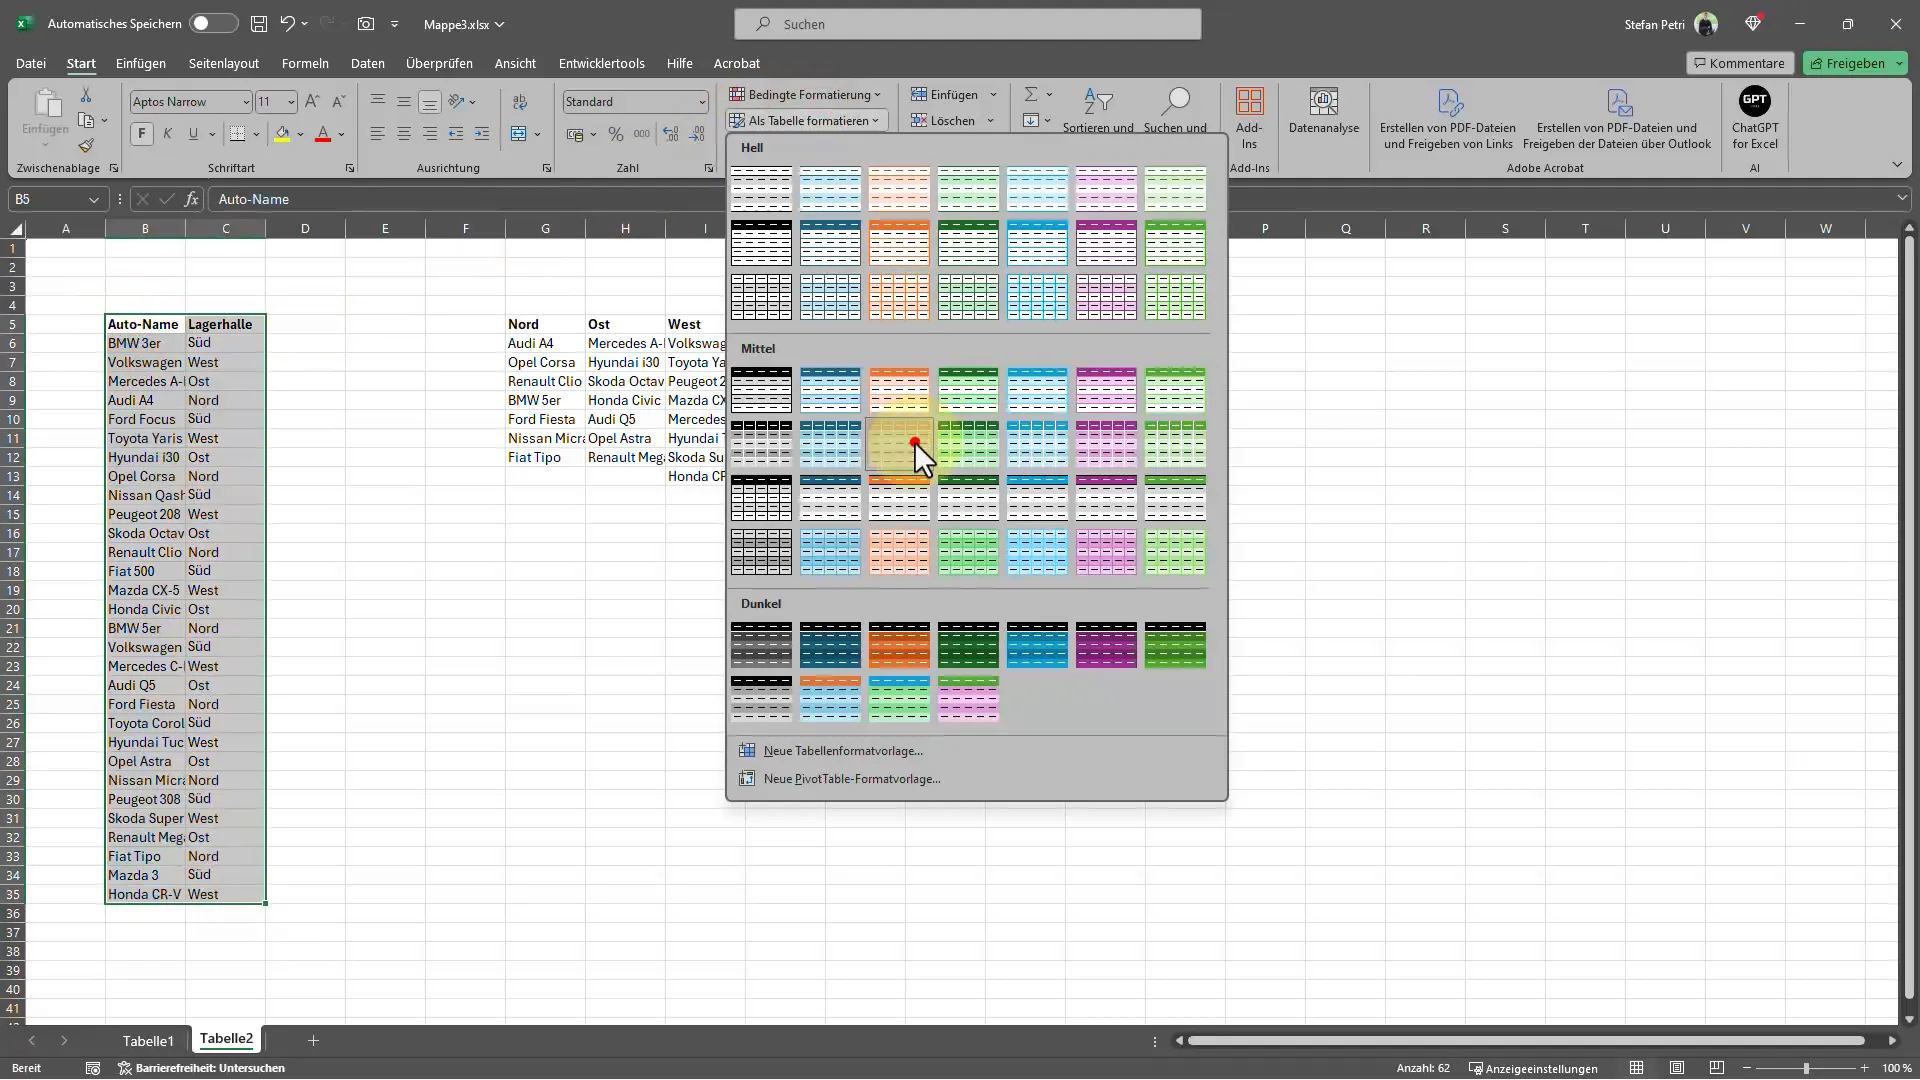The image size is (1920, 1080).
Task: Click the select-all corner of the grid
Action: click(14, 229)
